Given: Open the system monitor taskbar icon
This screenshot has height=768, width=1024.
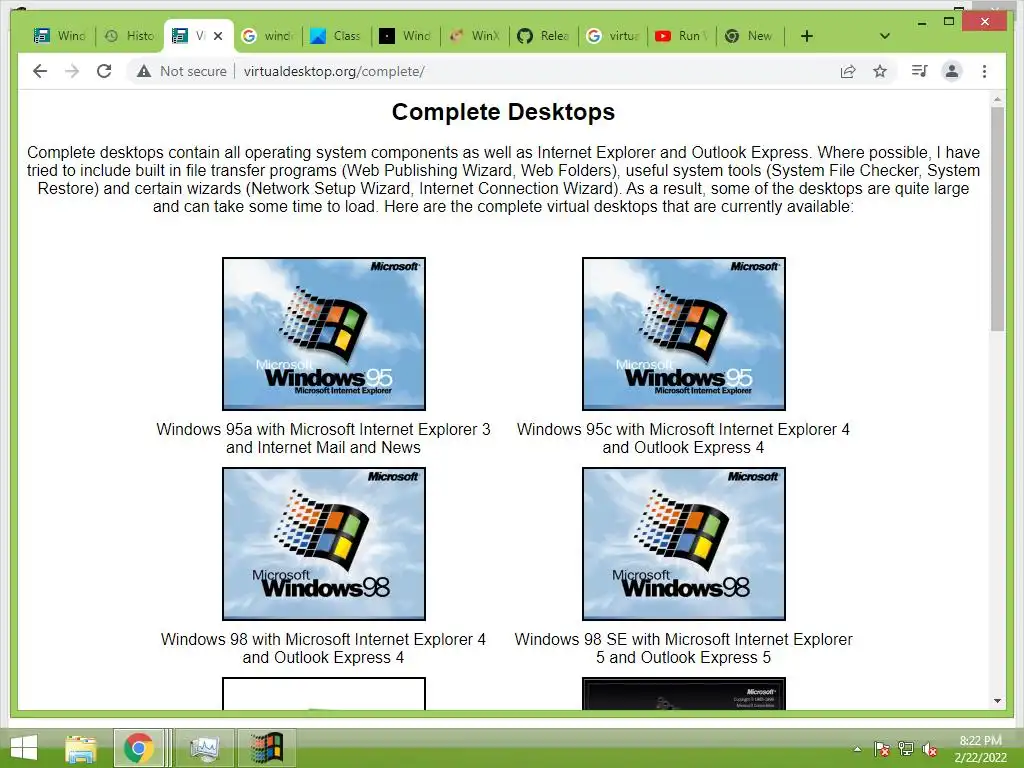Looking at the screenshot, I should coord(205,748).
